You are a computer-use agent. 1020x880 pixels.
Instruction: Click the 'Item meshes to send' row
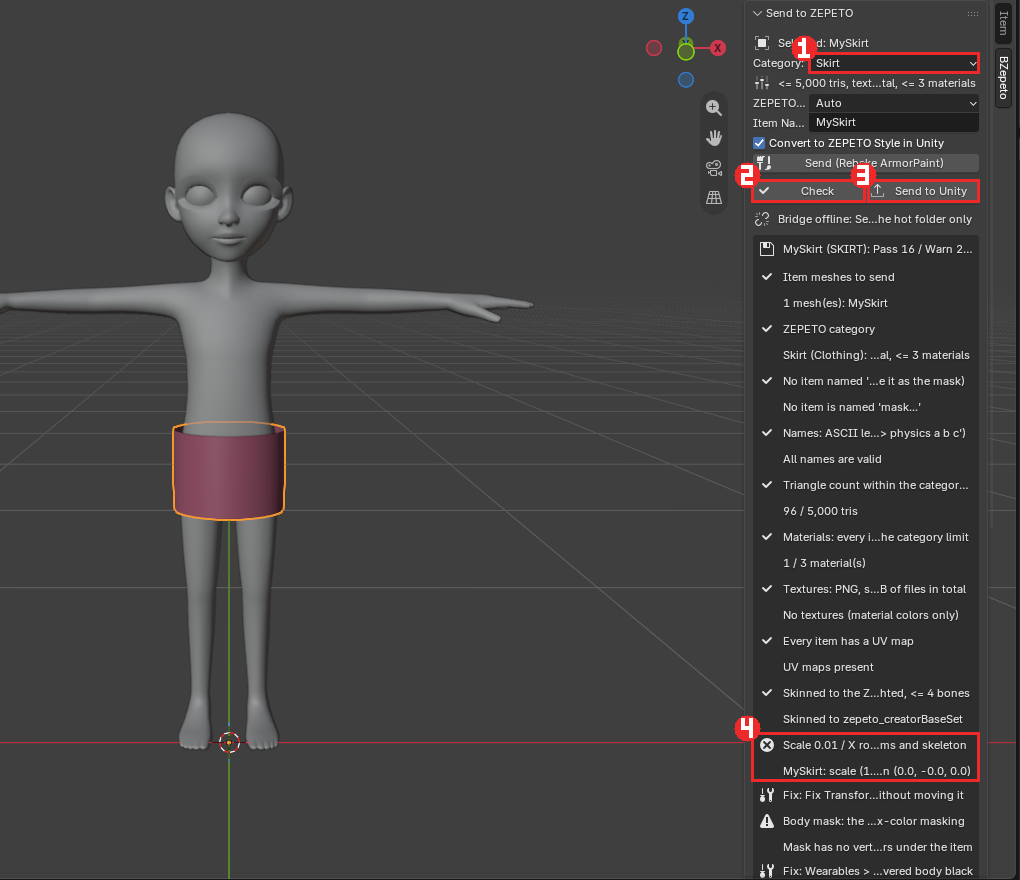(866, 277)
